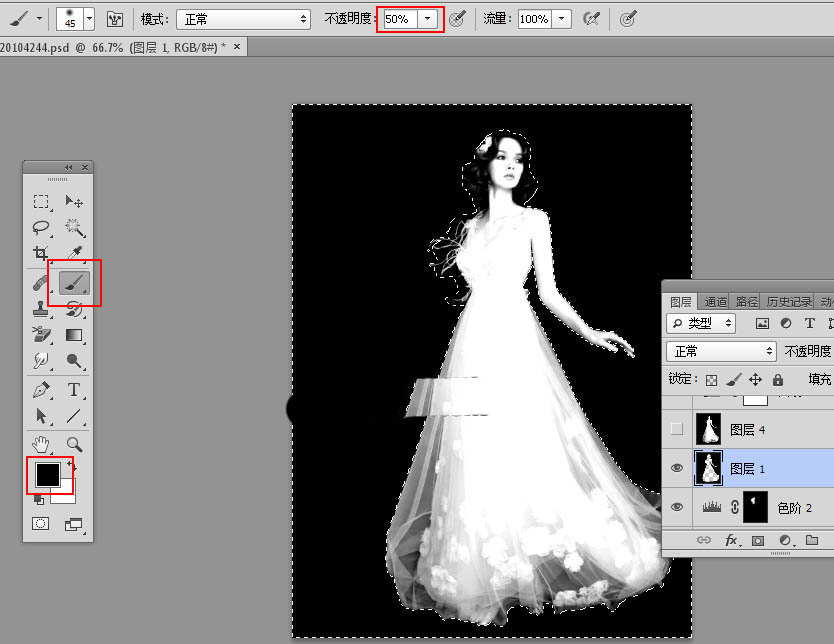Image resolution: width=834 pixels, height=644 pixels.
Task: Hide the 图层 1 layer
Action: click(677, 468)
